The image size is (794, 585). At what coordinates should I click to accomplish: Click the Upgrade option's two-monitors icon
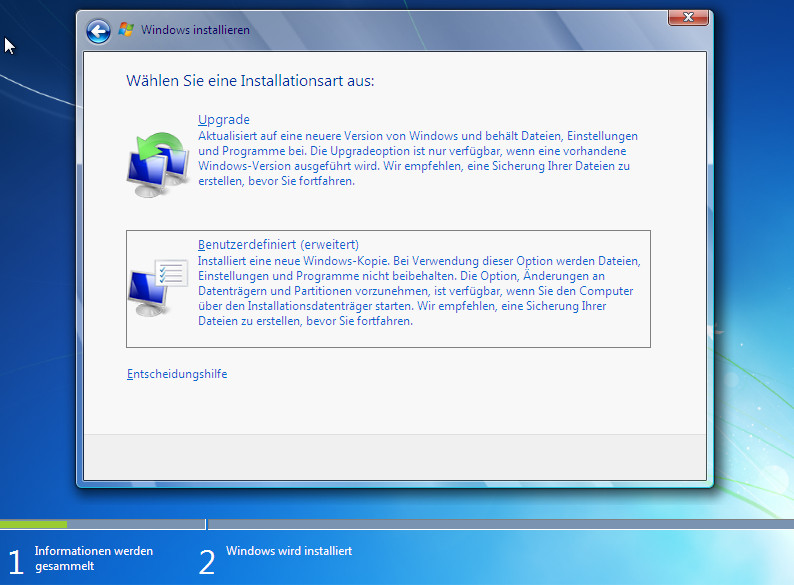click(x=158, y=164)
